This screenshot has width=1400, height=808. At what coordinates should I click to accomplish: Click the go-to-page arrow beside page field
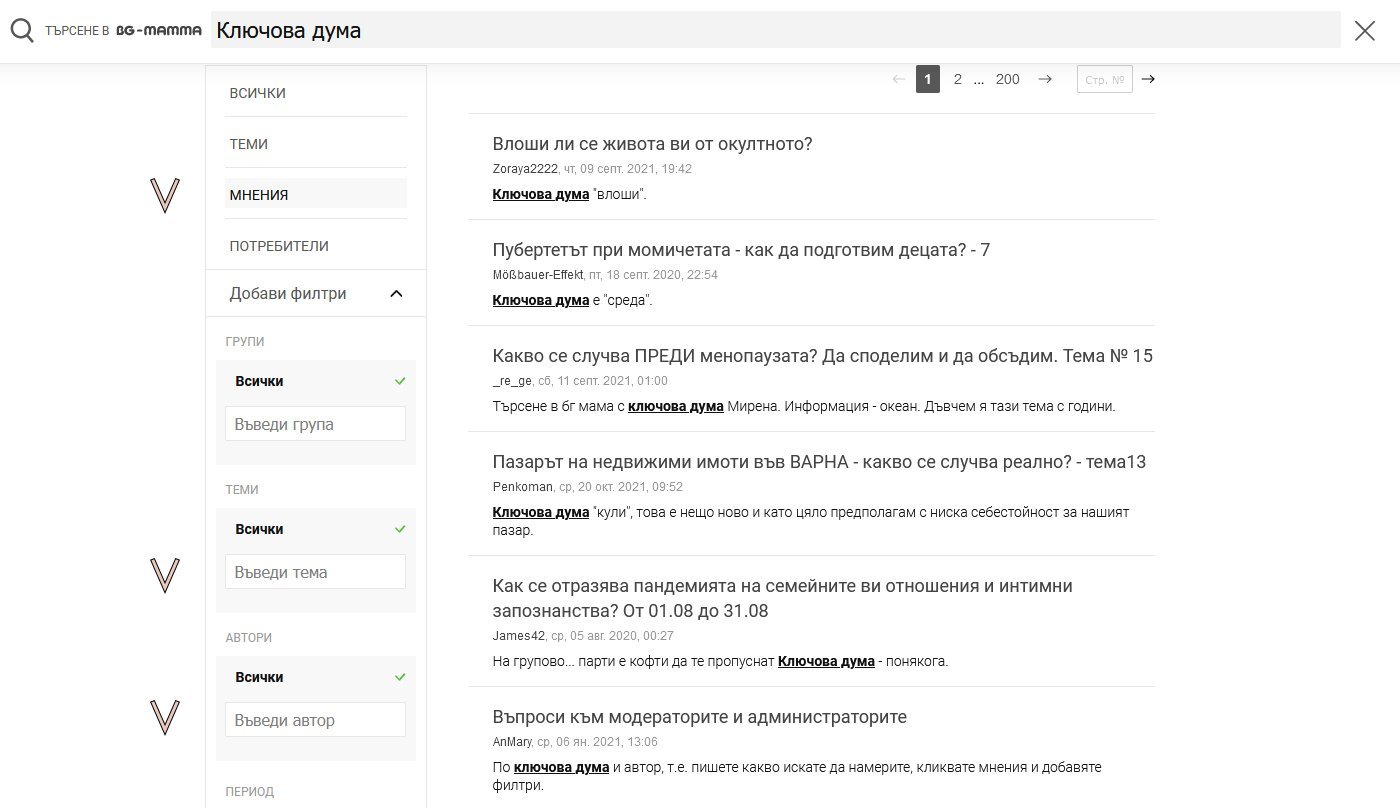point(1148,79)
